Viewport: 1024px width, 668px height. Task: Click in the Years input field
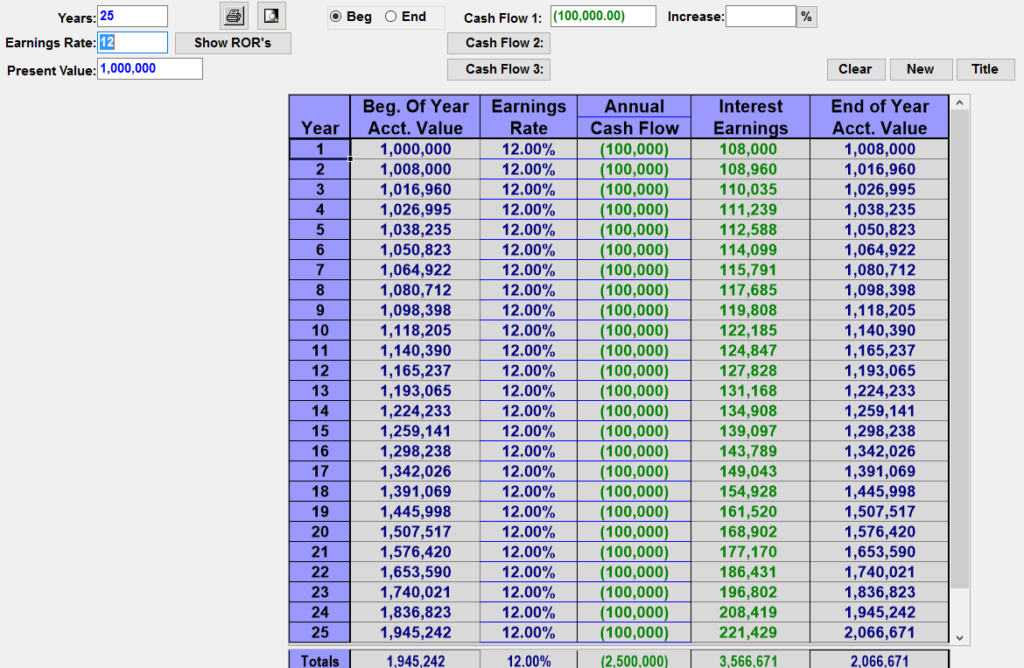[x=132, y=17]
